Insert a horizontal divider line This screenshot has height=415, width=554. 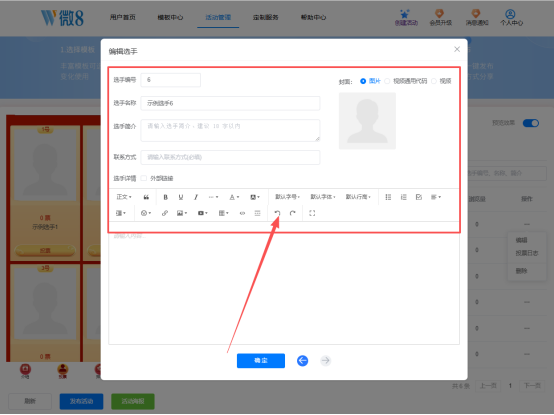pos(258,213)
